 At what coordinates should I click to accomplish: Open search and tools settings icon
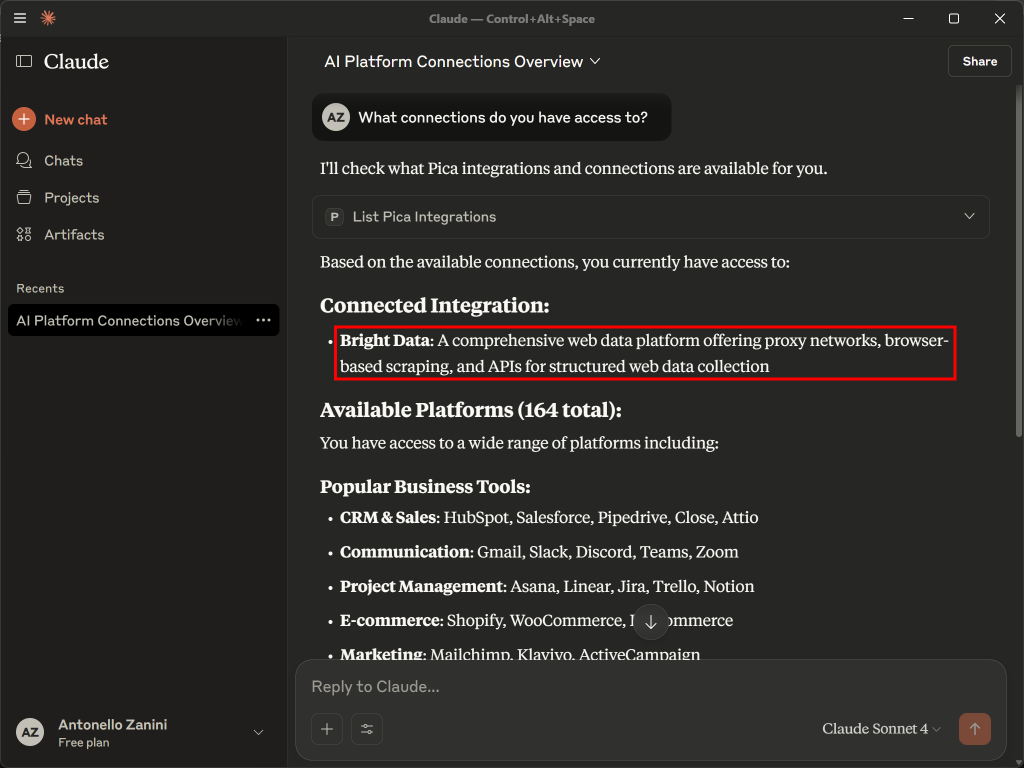coord(366,729)
